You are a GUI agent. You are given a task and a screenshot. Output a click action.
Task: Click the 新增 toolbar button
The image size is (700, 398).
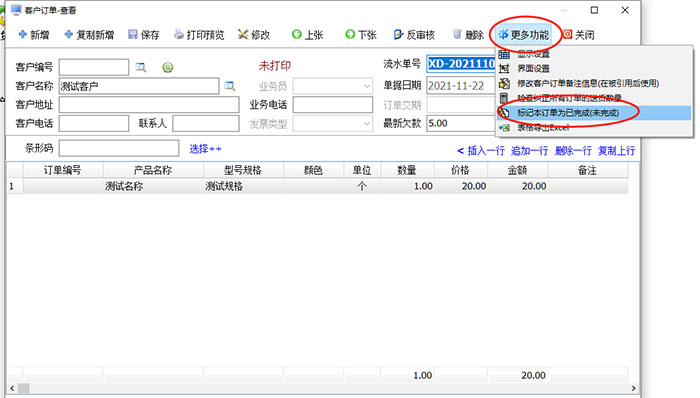pos(34,35)
